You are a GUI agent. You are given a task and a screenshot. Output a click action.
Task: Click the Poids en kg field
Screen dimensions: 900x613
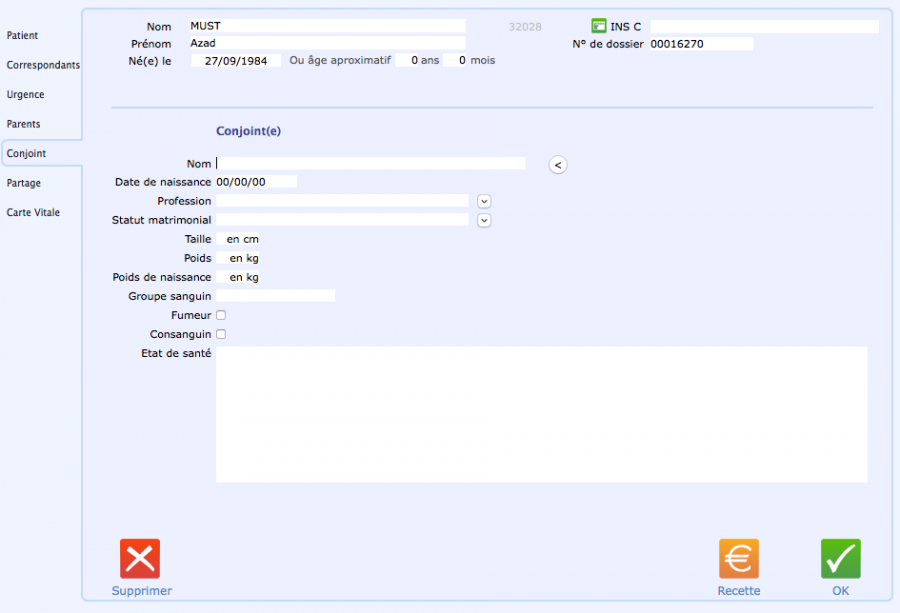(x=238, y=258)
